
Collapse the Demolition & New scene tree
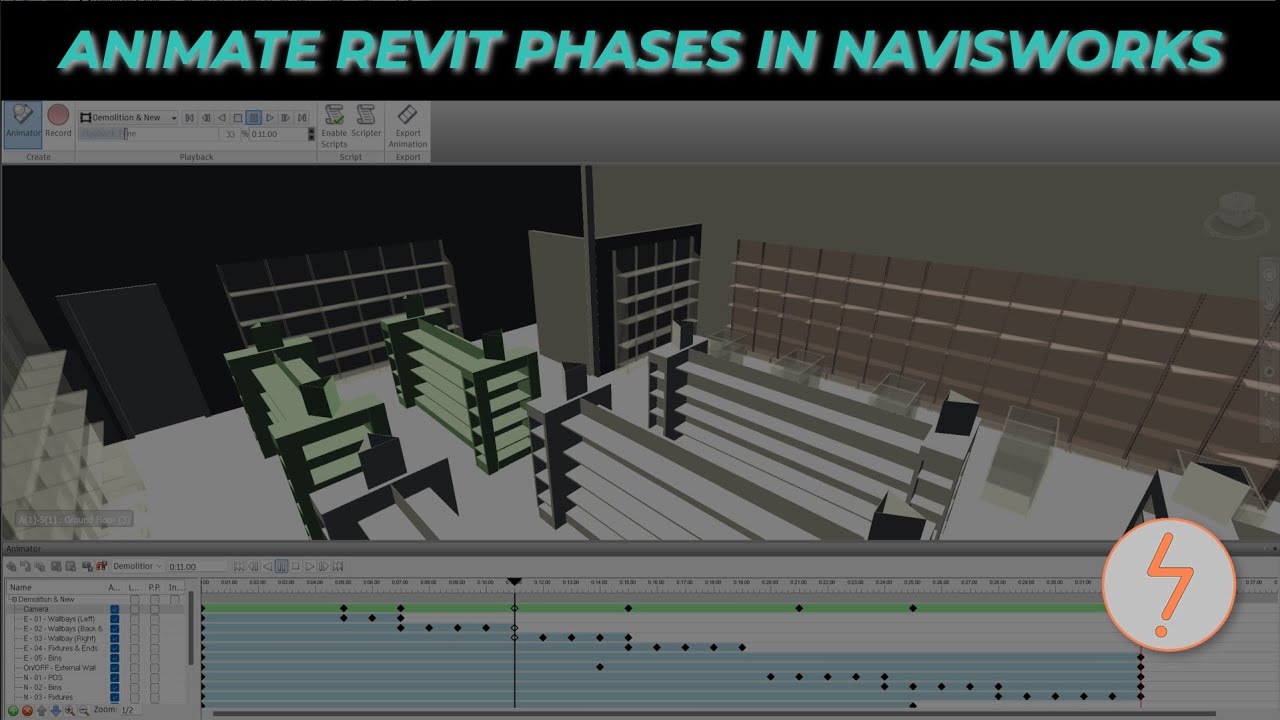(x=13, y=599)
